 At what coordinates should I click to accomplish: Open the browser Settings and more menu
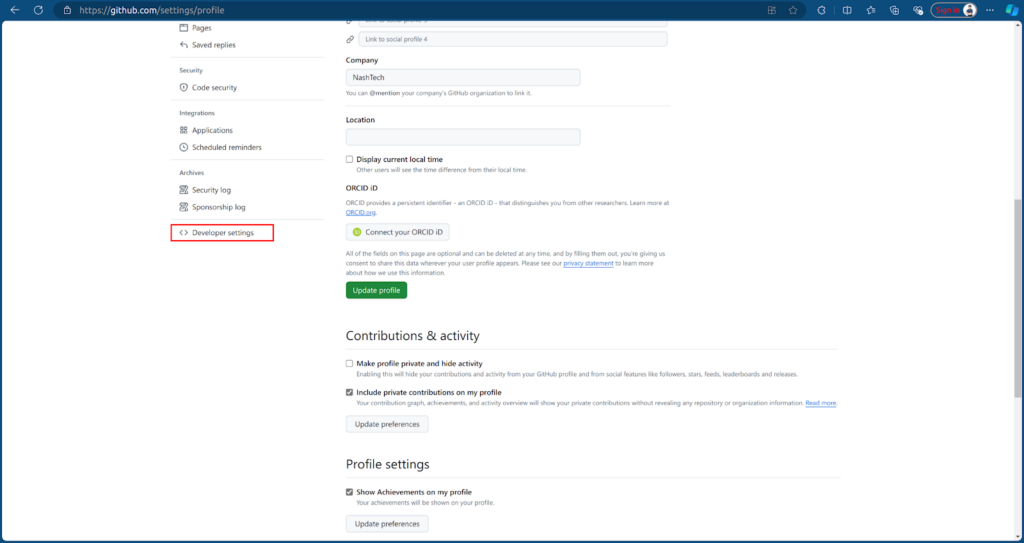tap(990, 10)
